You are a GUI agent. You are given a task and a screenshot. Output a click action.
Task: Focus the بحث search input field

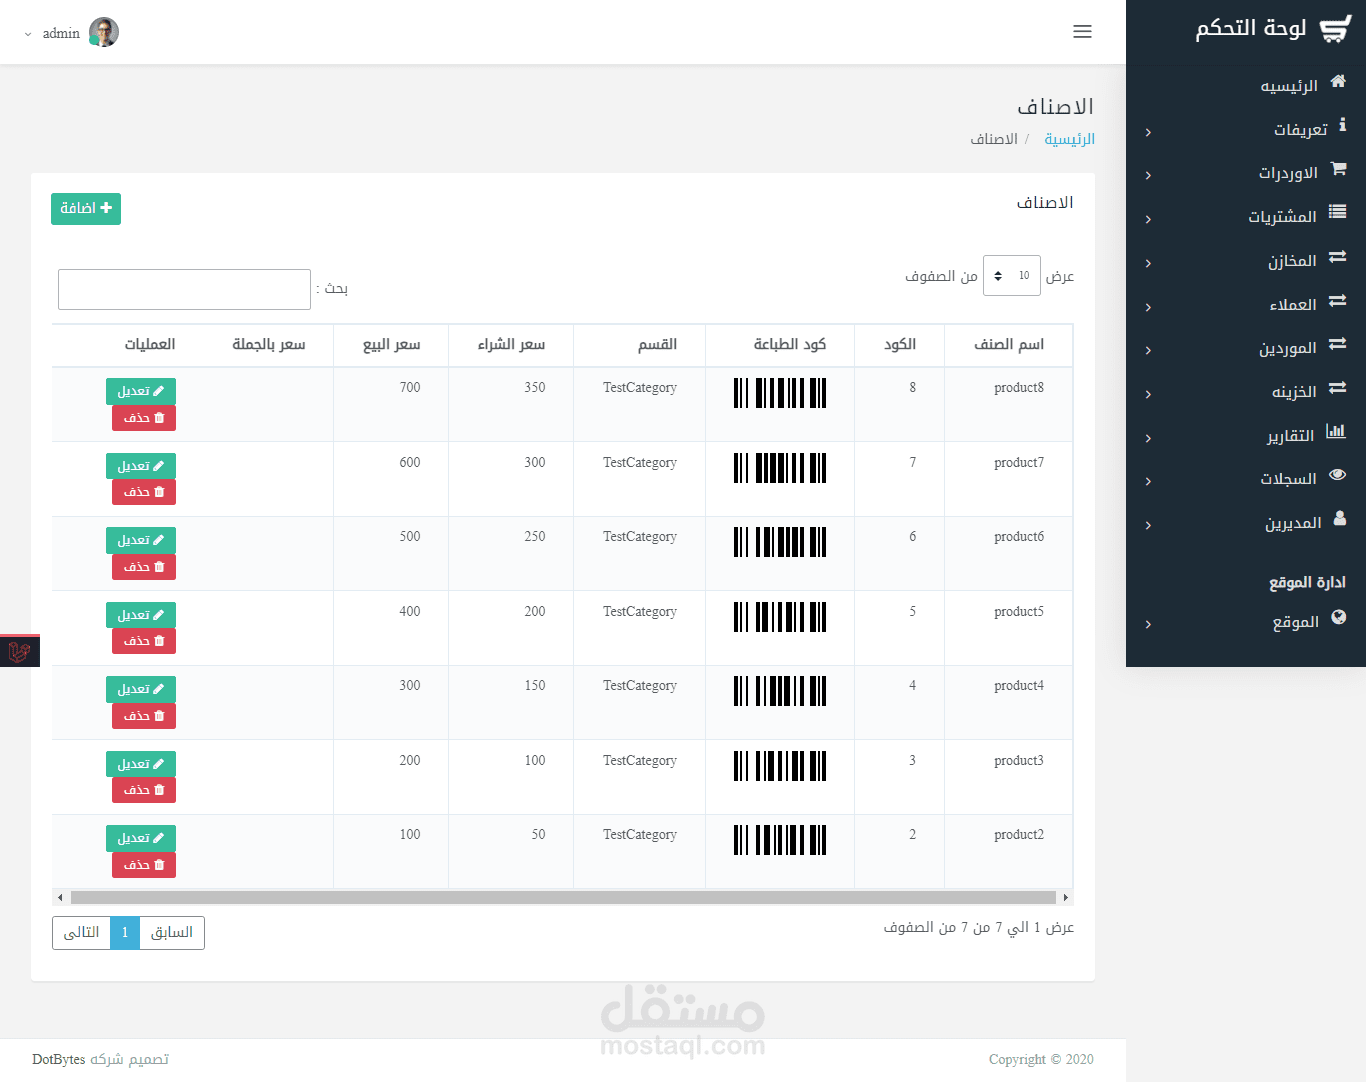[x=184, y=289]
